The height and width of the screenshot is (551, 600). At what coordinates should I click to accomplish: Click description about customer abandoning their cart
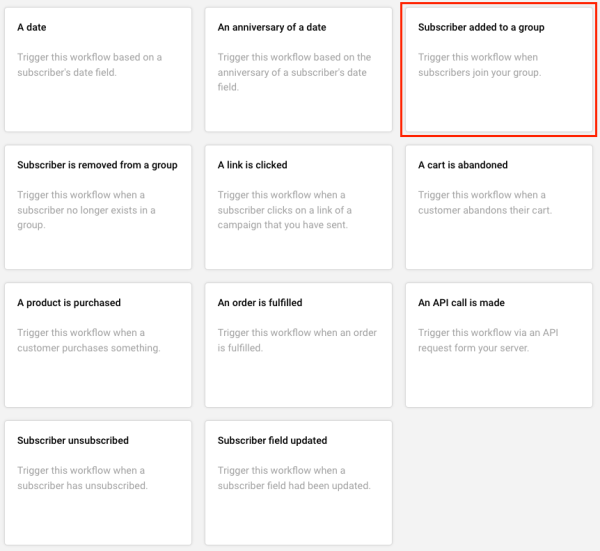tap(484, 203)
